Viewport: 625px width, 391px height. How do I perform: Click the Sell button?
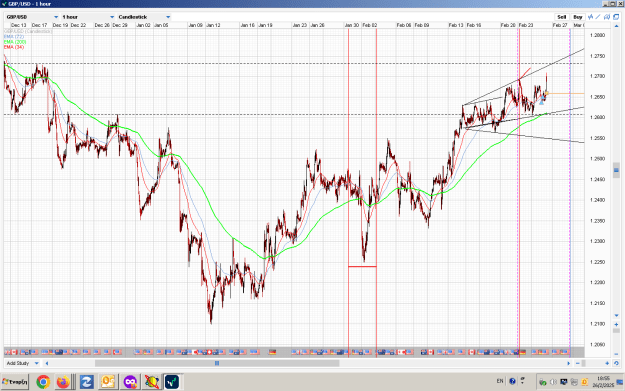[x=562, y=17]
